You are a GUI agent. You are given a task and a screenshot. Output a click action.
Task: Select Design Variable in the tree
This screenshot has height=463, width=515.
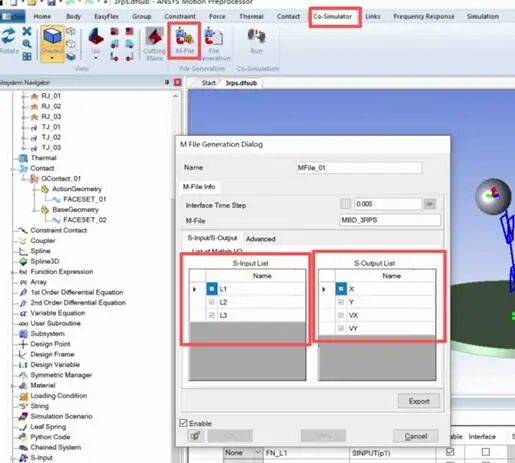55,365
